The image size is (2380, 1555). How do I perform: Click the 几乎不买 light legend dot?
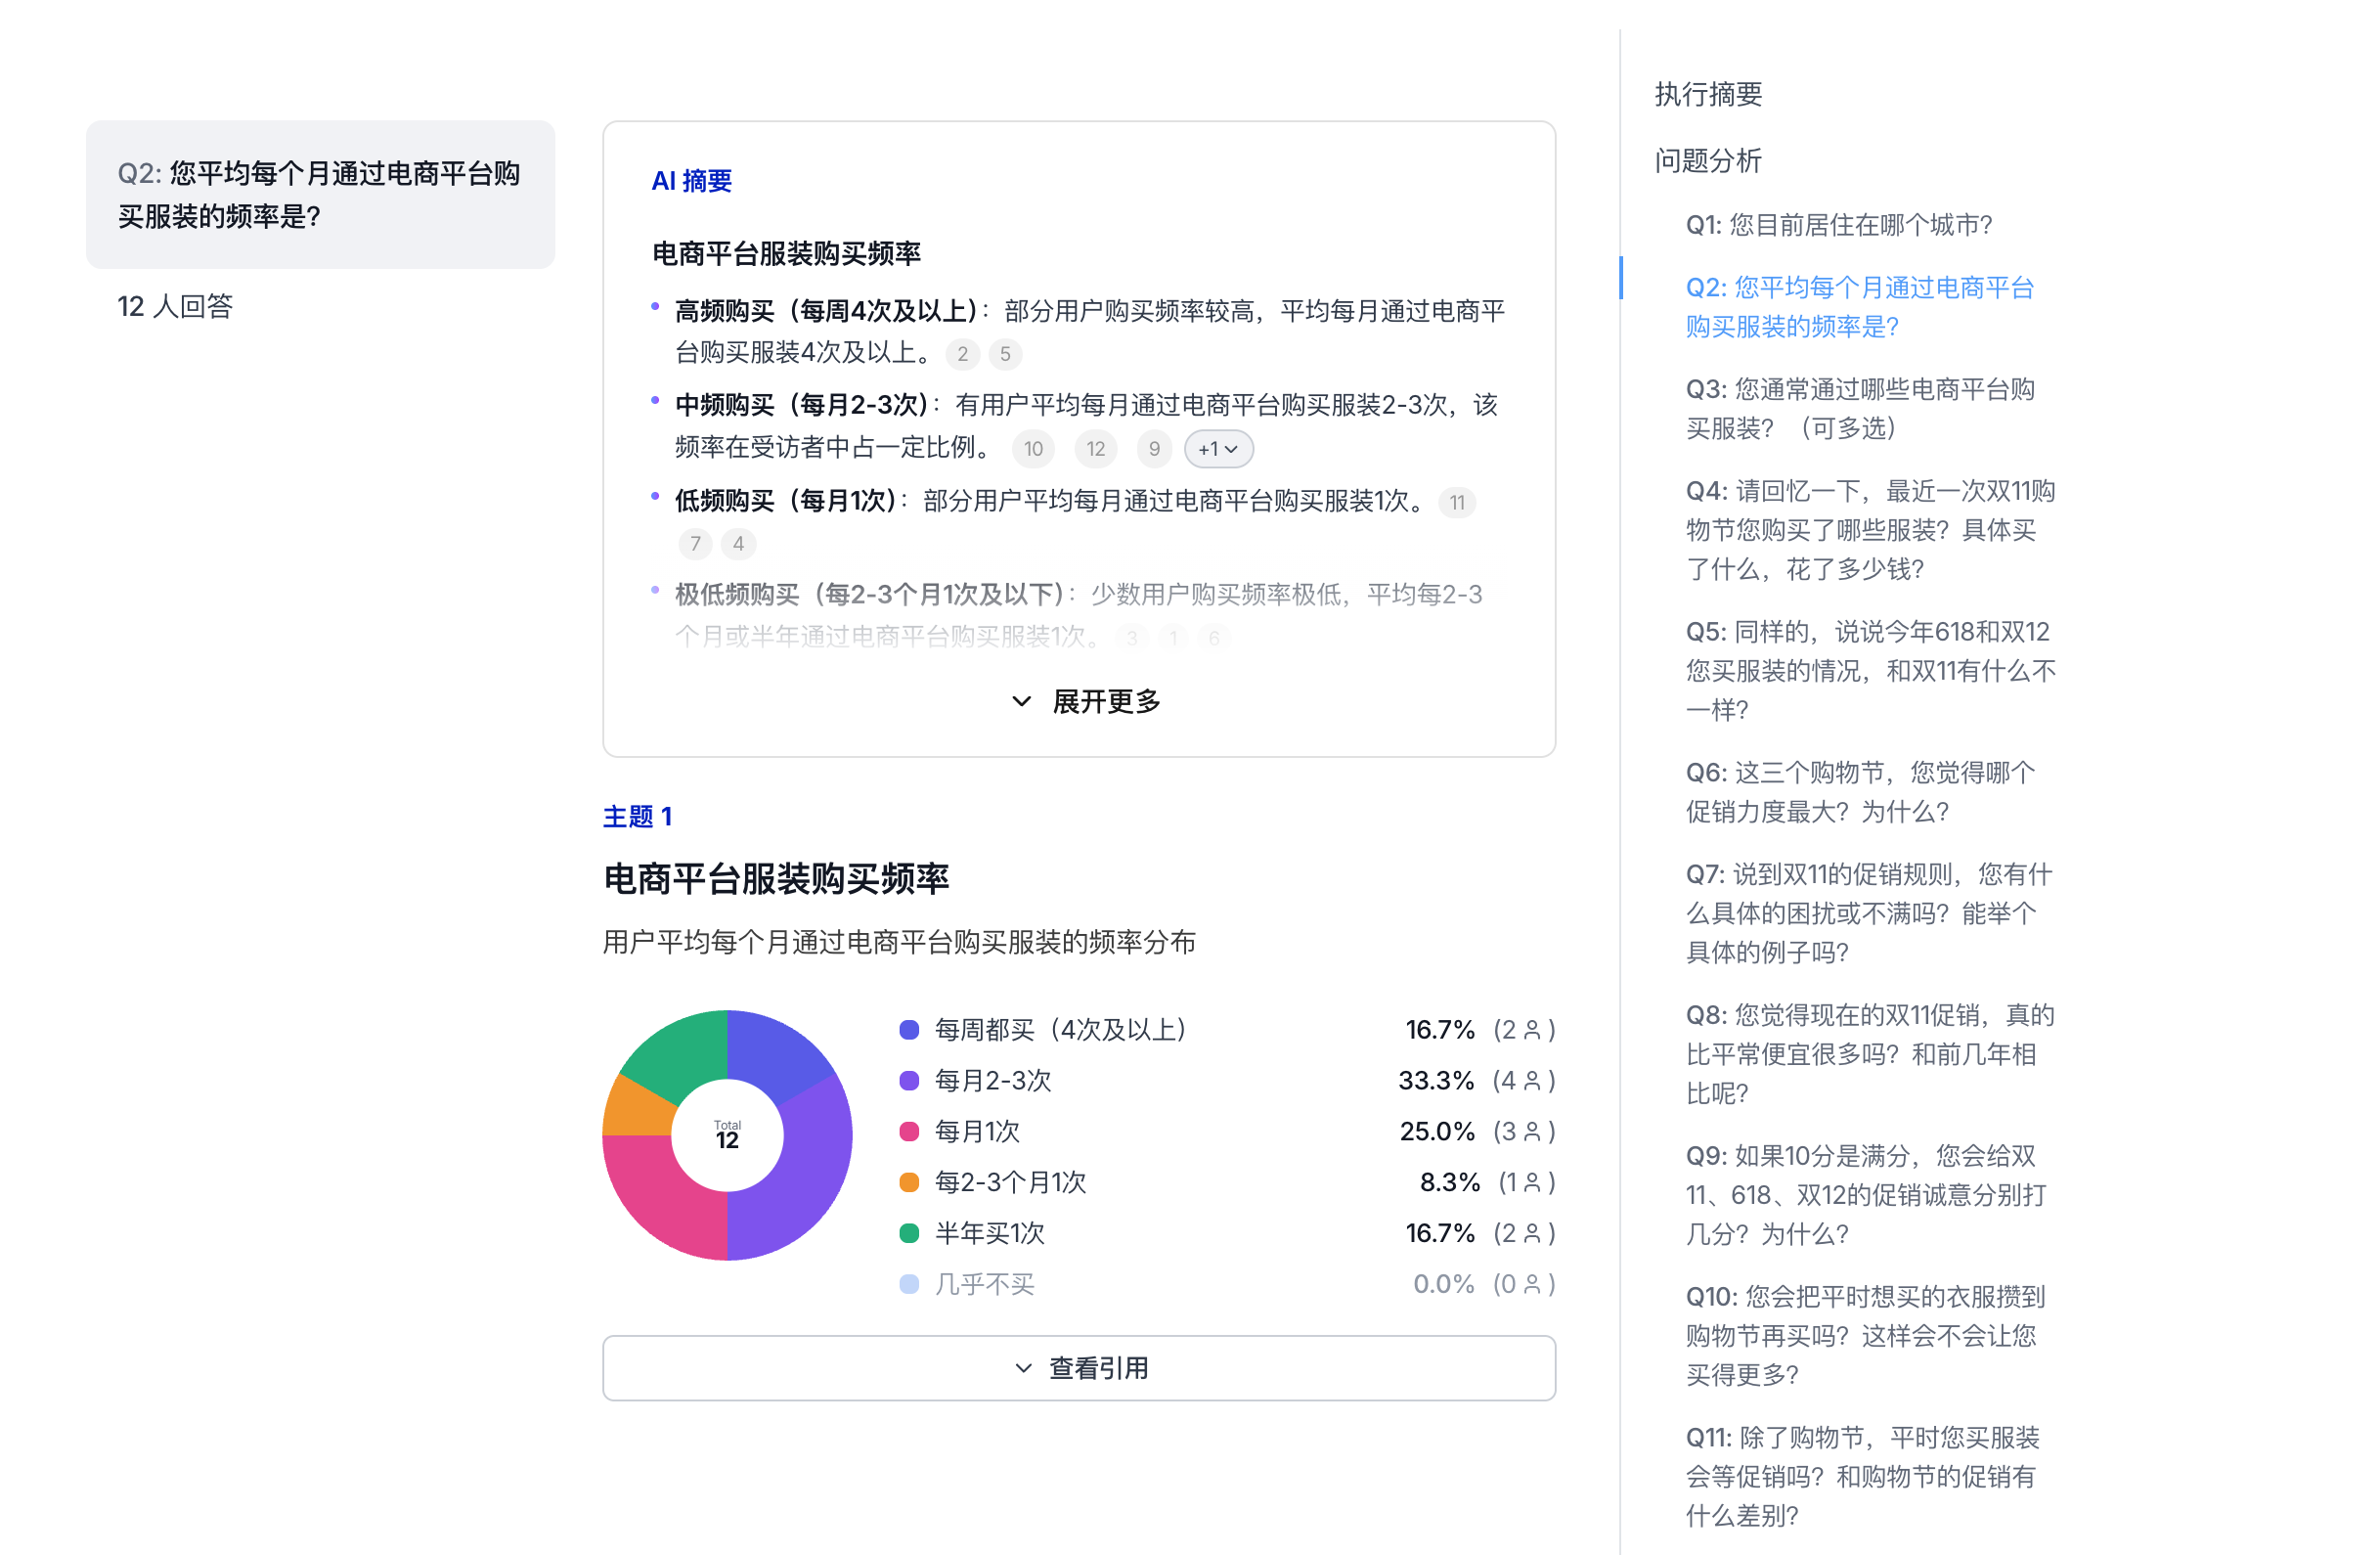pyautogui.click(x=909, y=1285)
